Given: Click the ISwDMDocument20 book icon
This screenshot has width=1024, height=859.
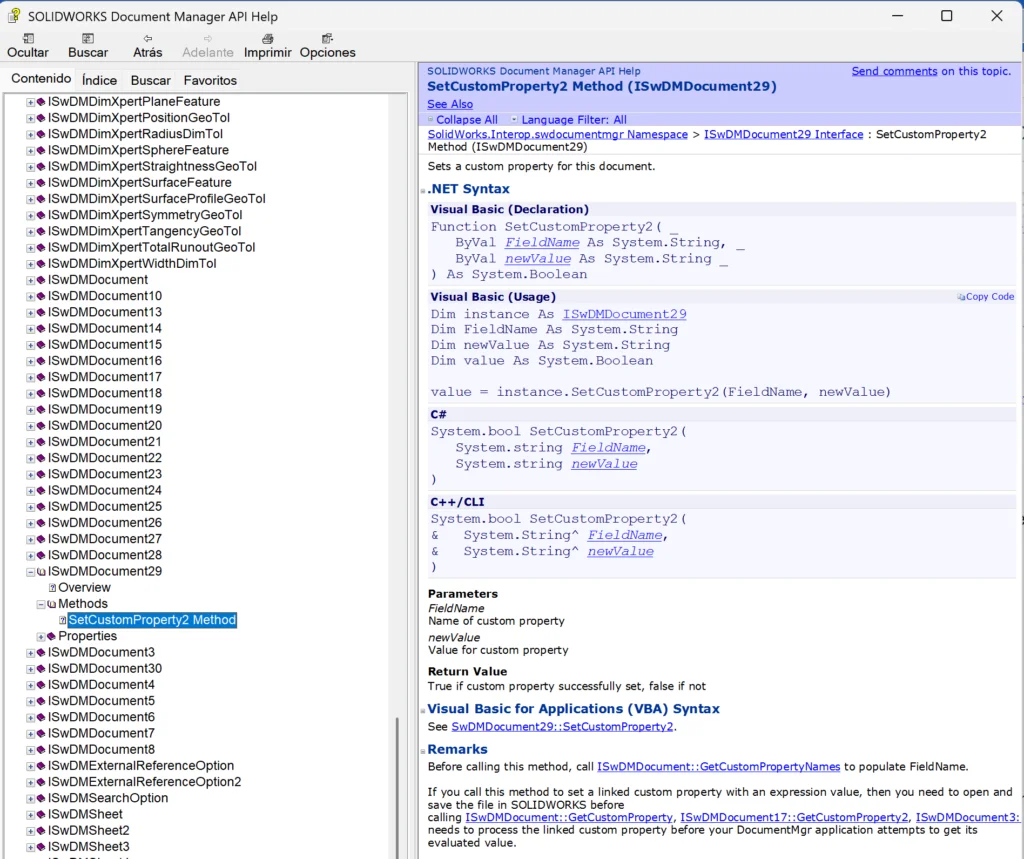Looking at the screenshot, I should 41,426.
